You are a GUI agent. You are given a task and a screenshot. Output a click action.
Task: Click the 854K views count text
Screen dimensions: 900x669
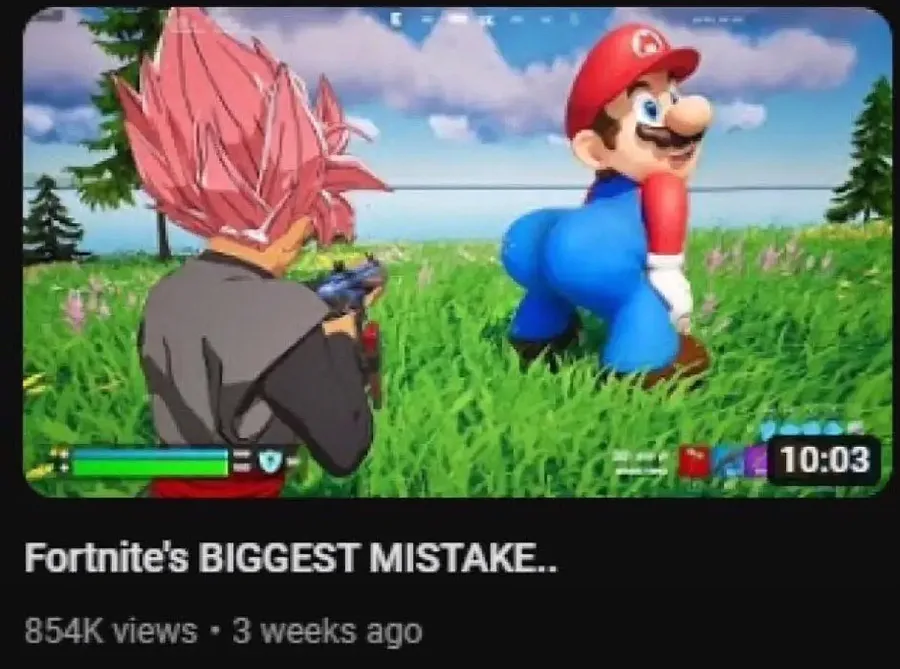click(111, 631)
